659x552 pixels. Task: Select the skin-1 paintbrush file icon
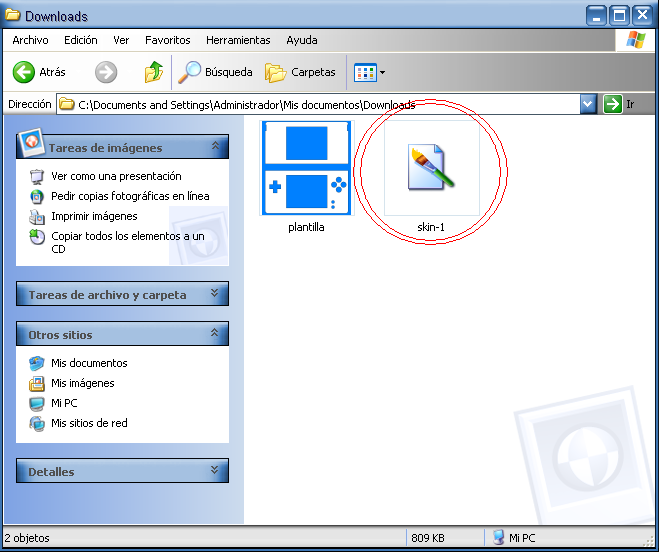(x=431, y=168)
